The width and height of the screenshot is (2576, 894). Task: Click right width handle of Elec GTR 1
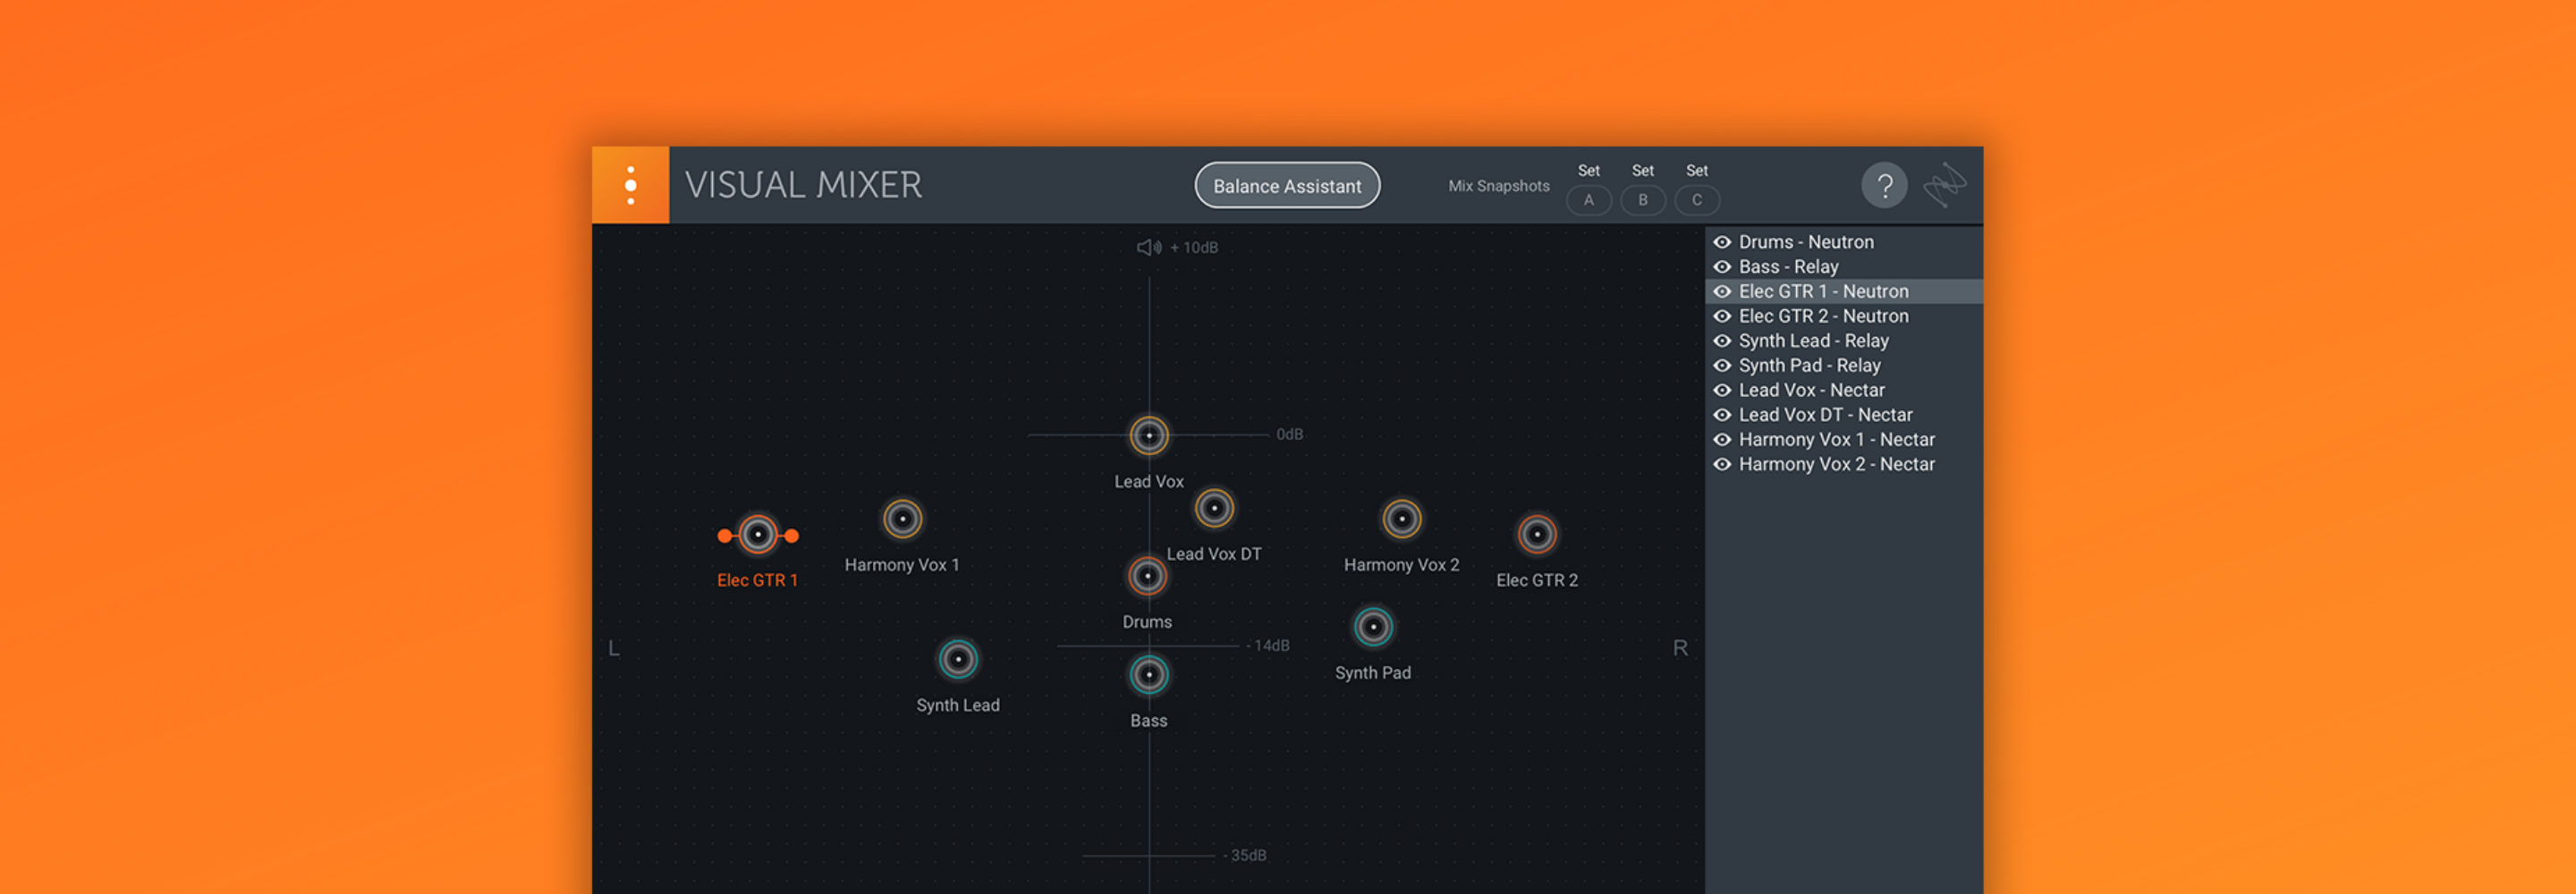(792, 536)
